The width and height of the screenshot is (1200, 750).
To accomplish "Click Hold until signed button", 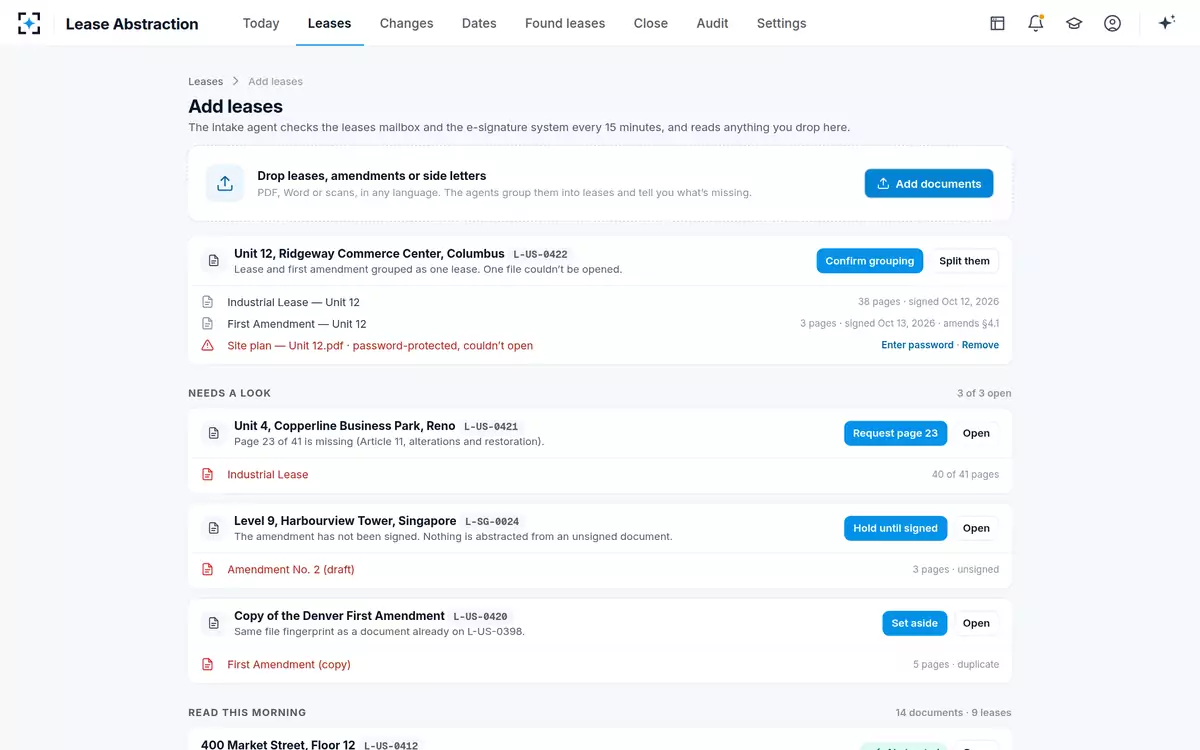I will pos(895,528).
